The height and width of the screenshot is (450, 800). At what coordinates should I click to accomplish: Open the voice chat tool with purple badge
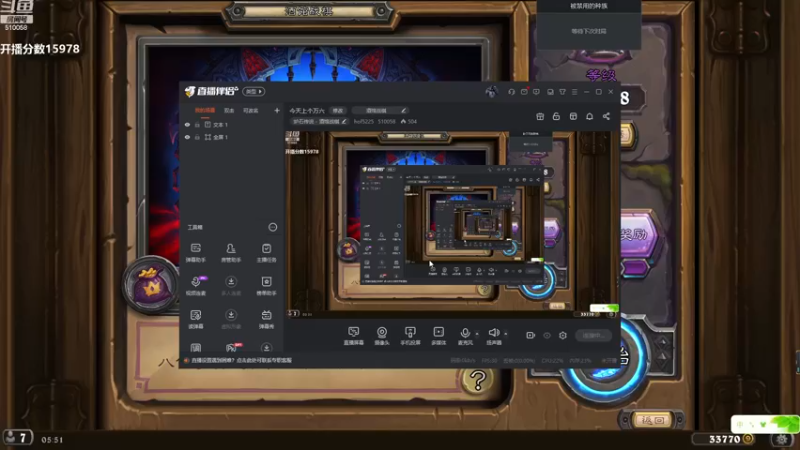point(196,286)
